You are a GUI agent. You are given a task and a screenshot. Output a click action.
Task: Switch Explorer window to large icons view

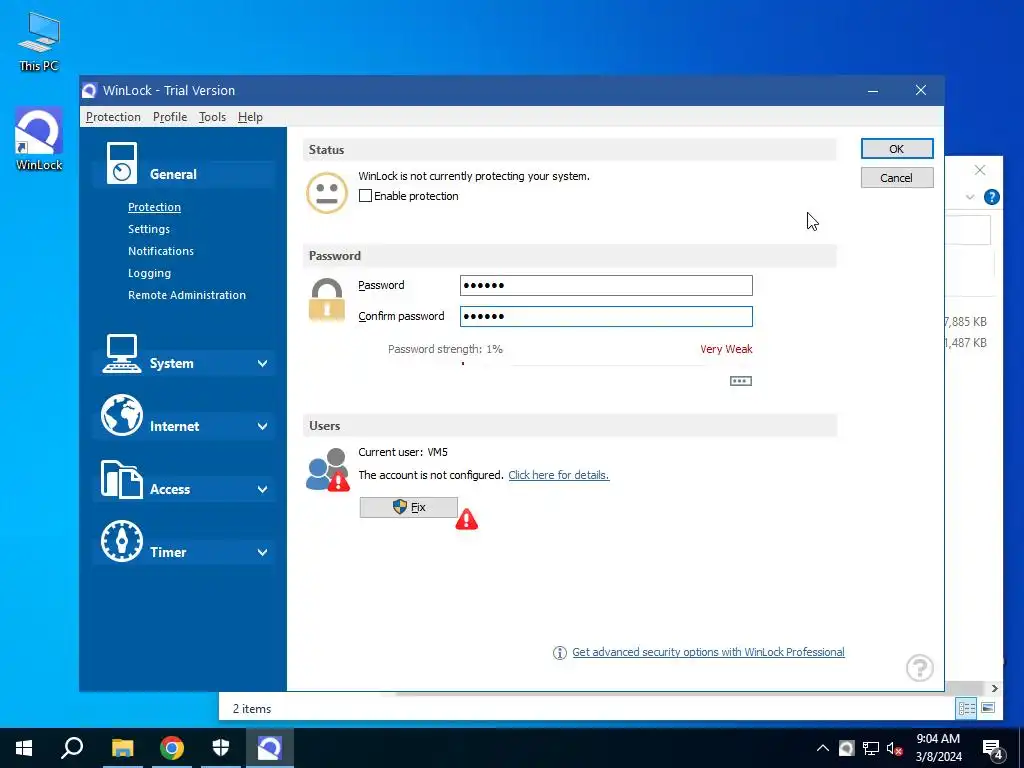coord(988,708)
